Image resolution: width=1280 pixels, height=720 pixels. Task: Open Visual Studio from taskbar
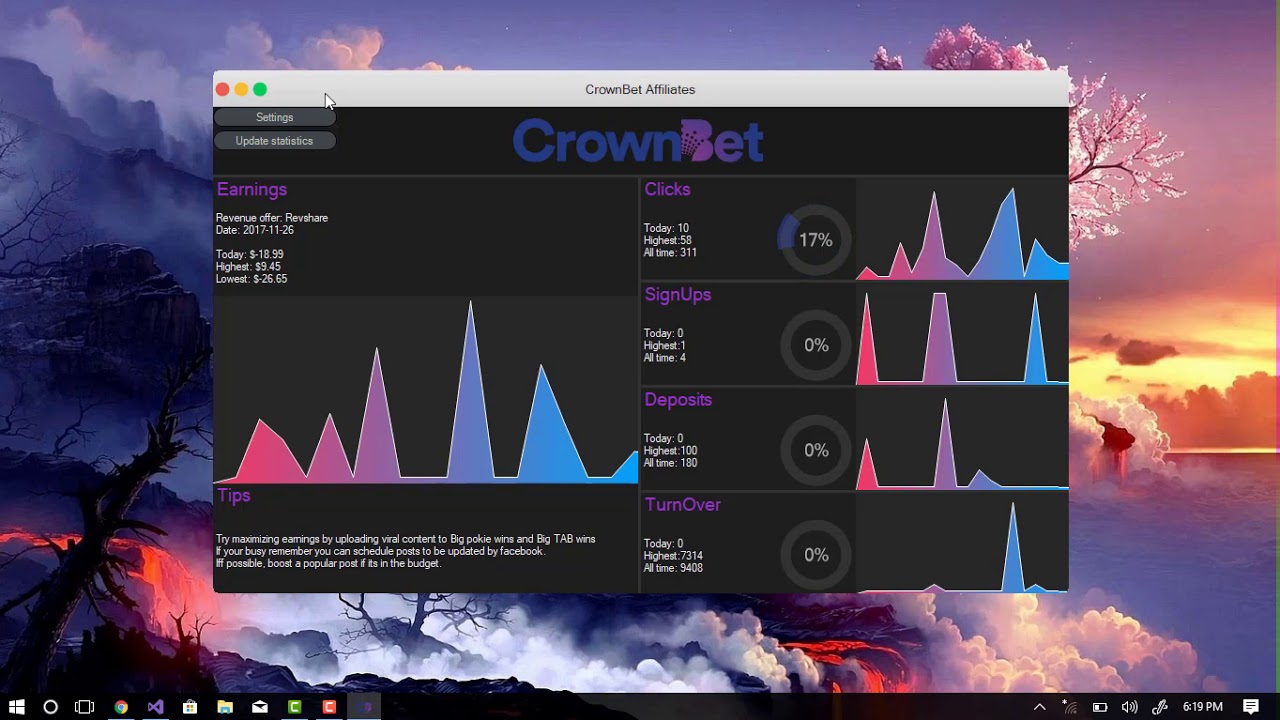click(155, 707)
